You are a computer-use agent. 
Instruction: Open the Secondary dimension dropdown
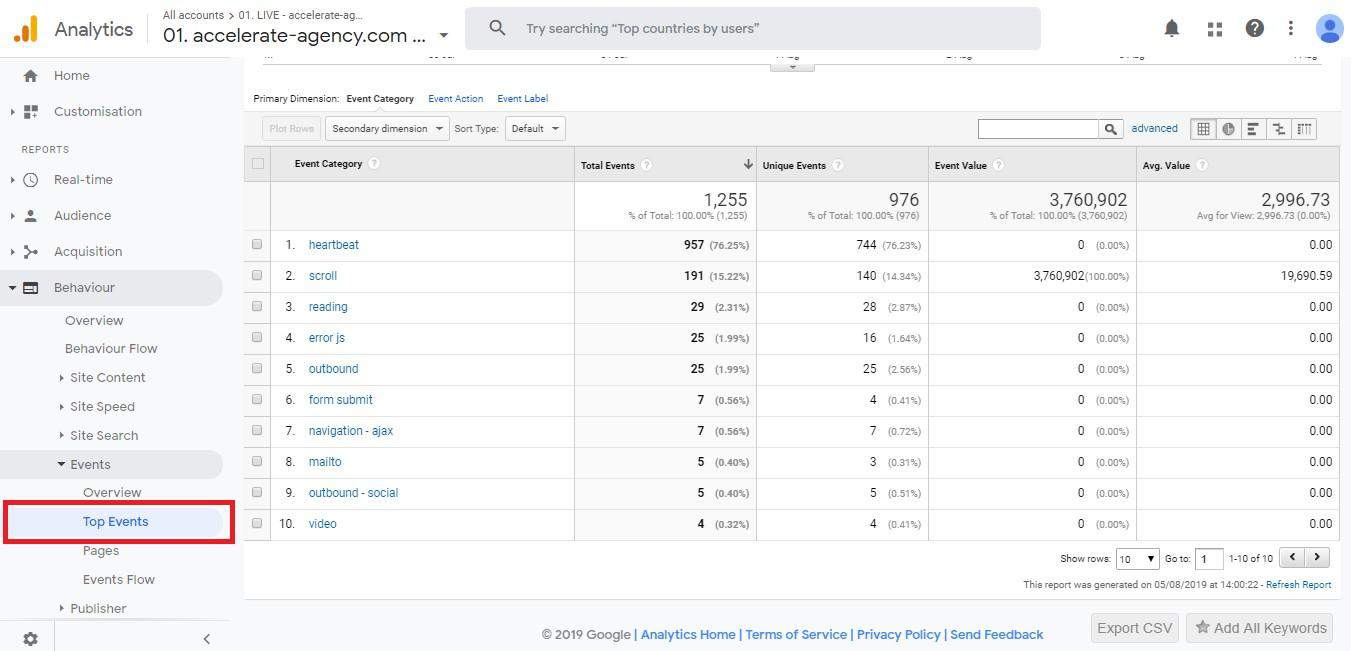point(386,129)
